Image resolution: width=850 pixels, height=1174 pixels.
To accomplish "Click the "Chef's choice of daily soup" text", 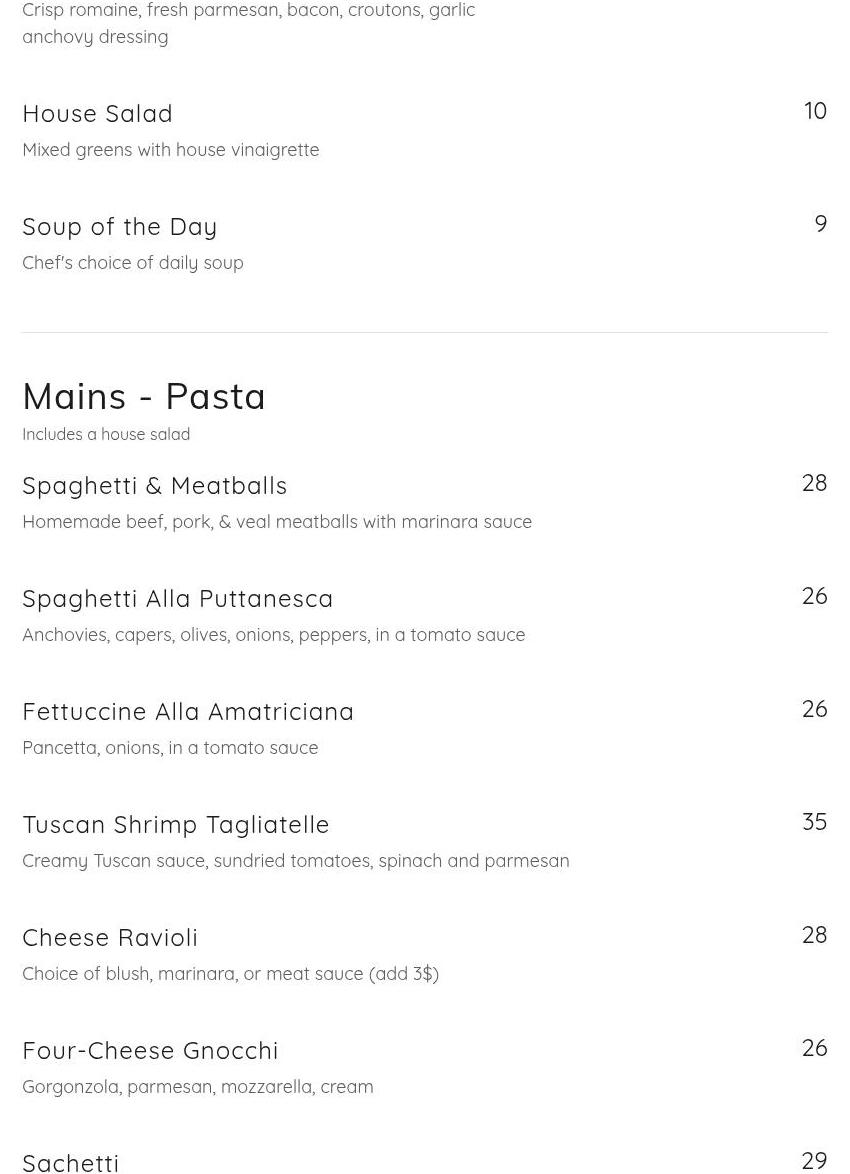I will point(133,263).
